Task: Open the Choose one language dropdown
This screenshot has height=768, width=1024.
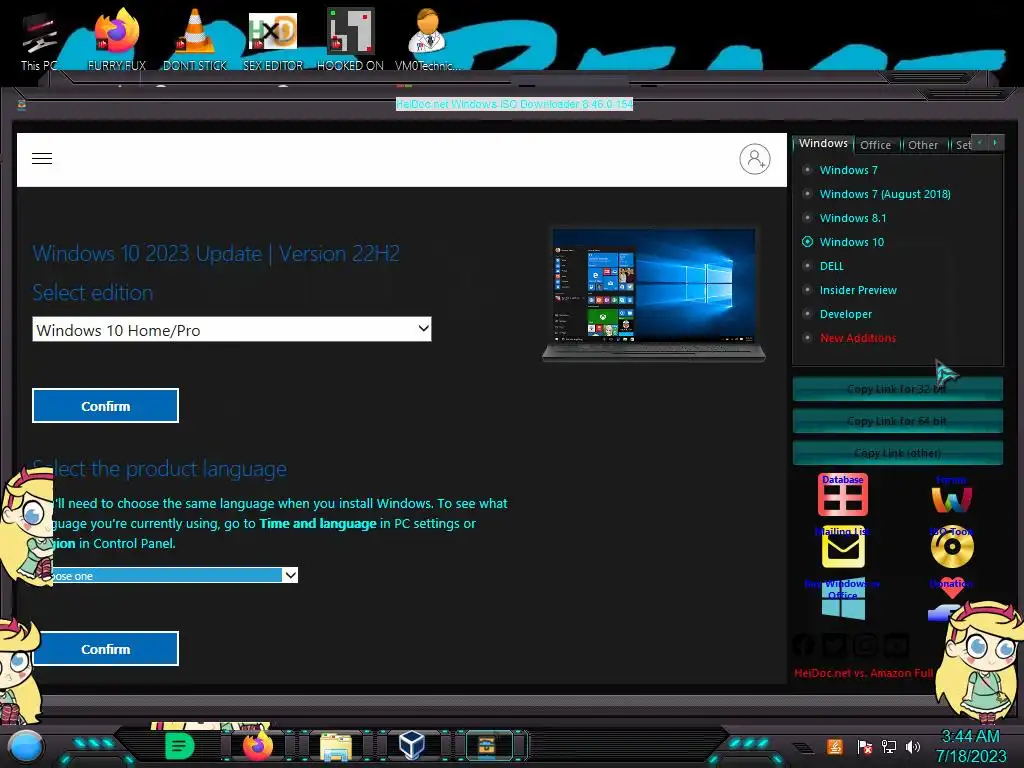Action: [x=175, y=575]
